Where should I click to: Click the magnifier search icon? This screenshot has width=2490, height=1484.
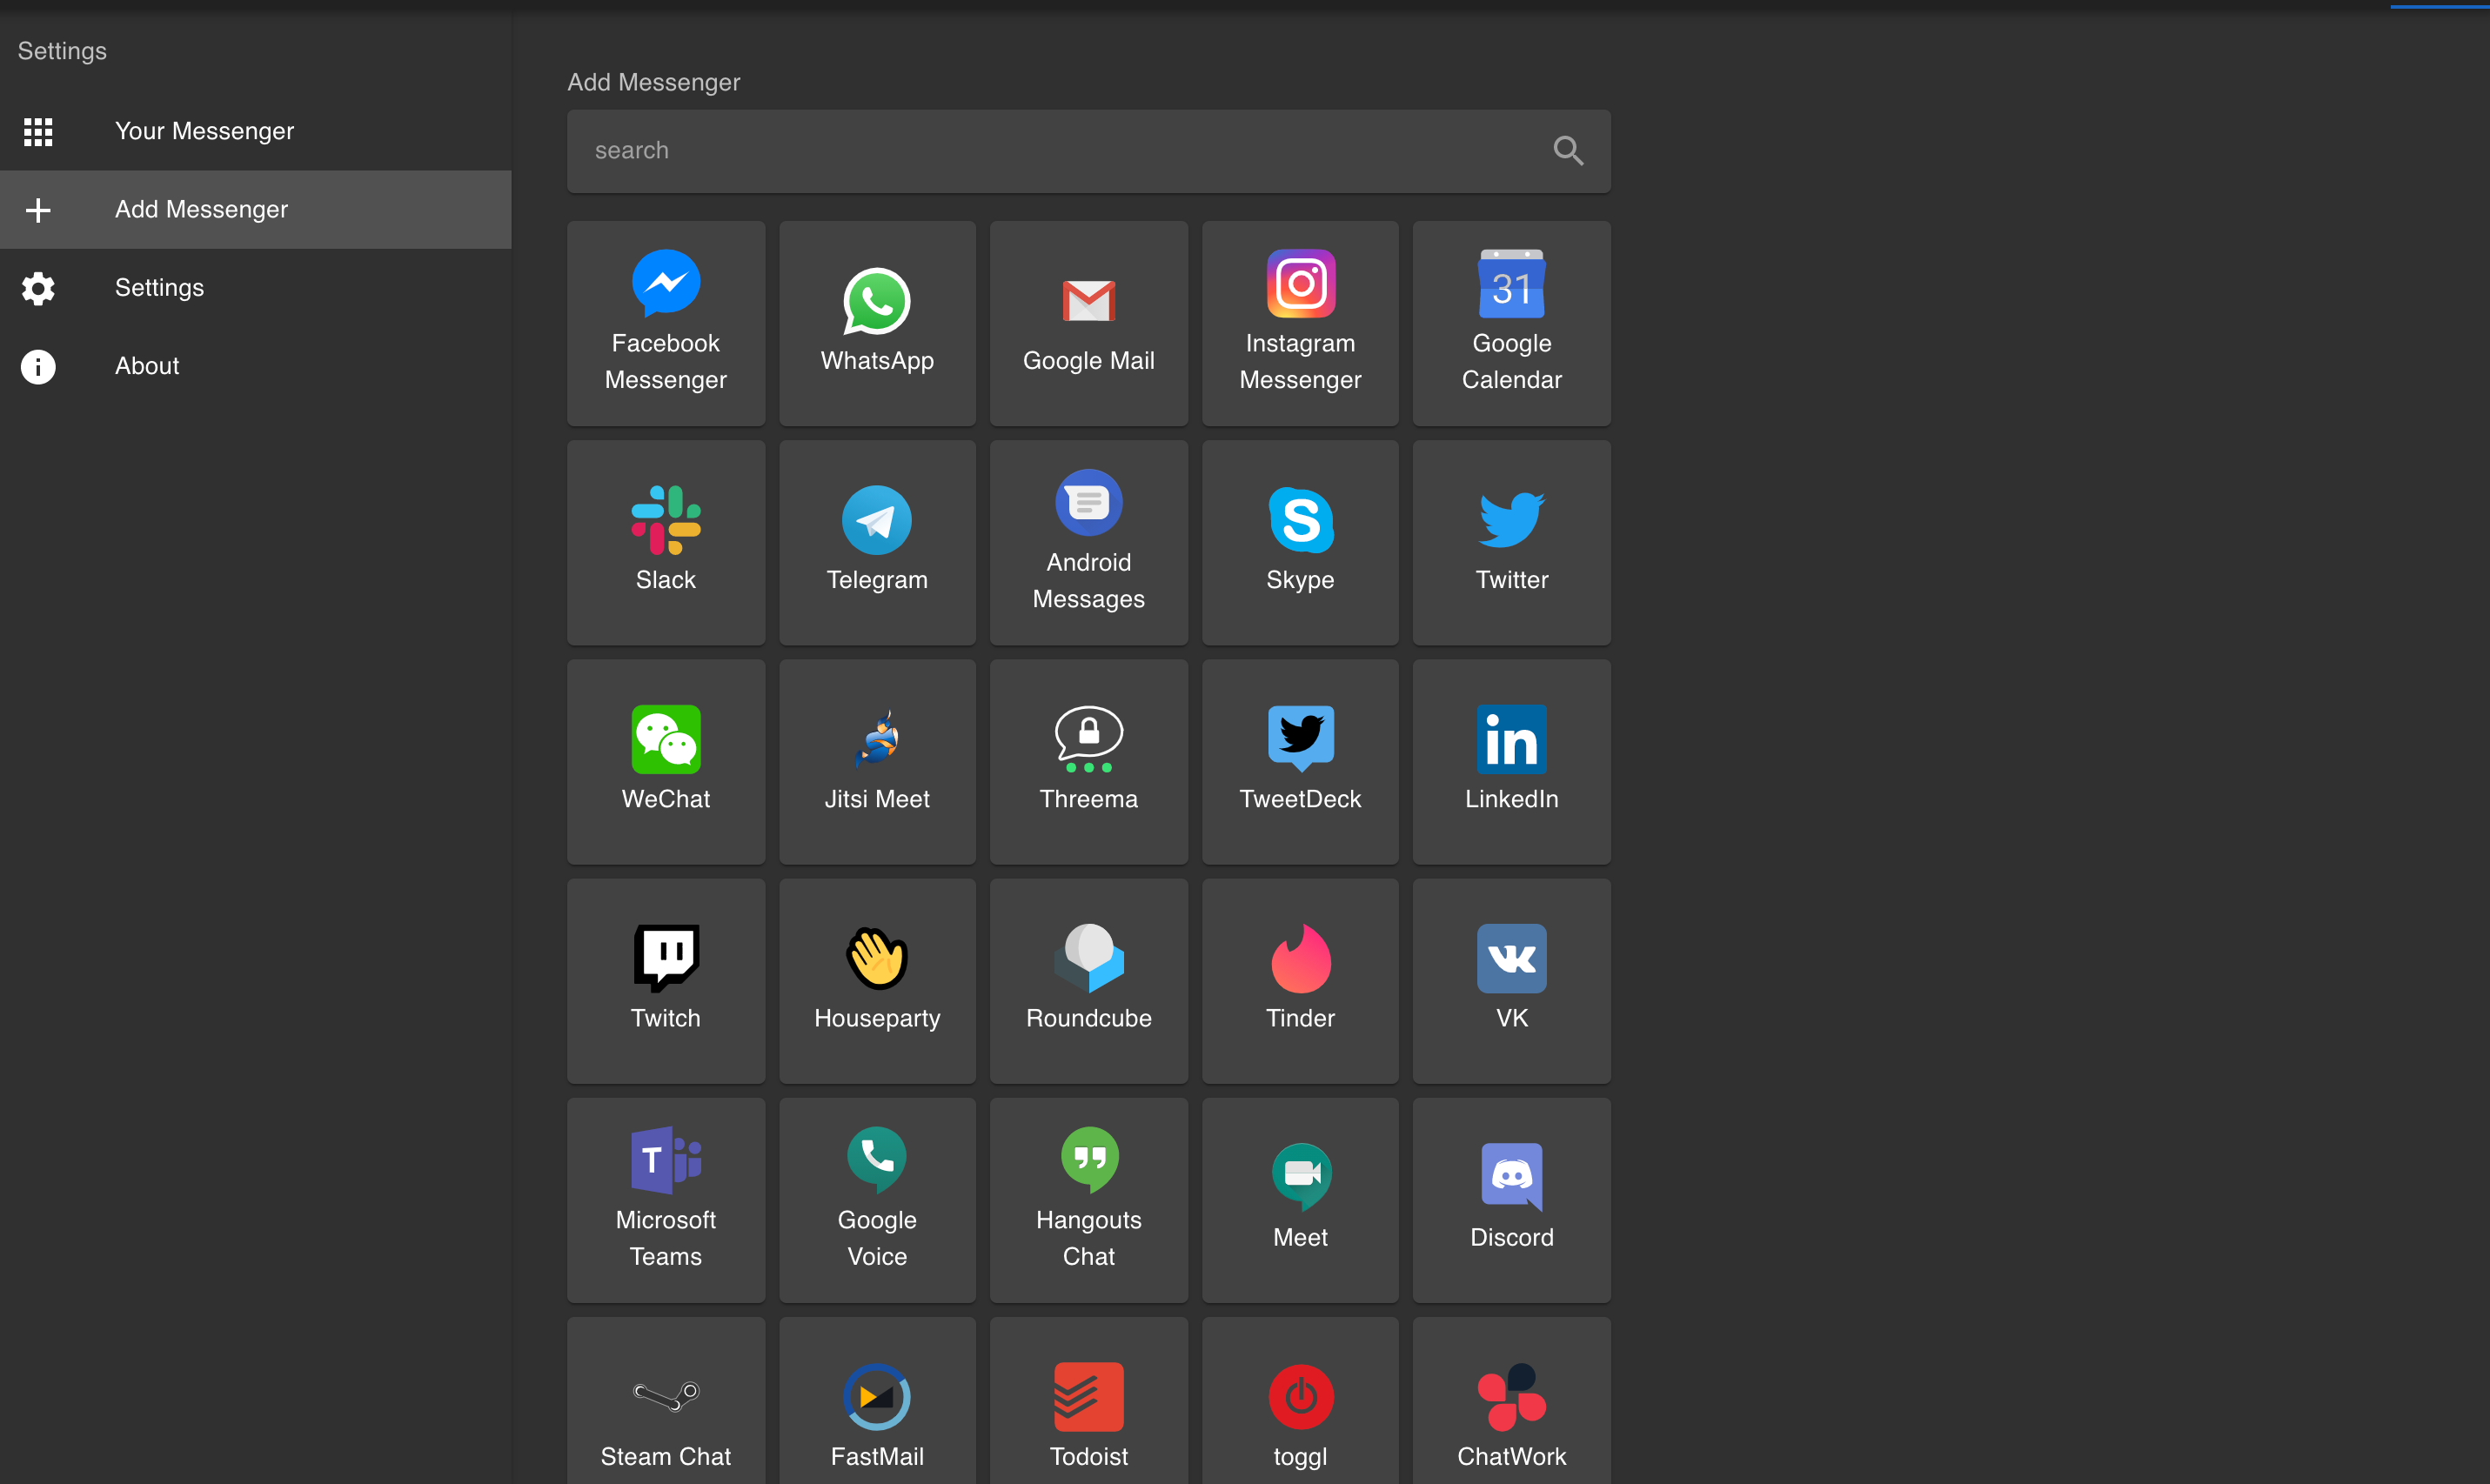point(1568,151)
